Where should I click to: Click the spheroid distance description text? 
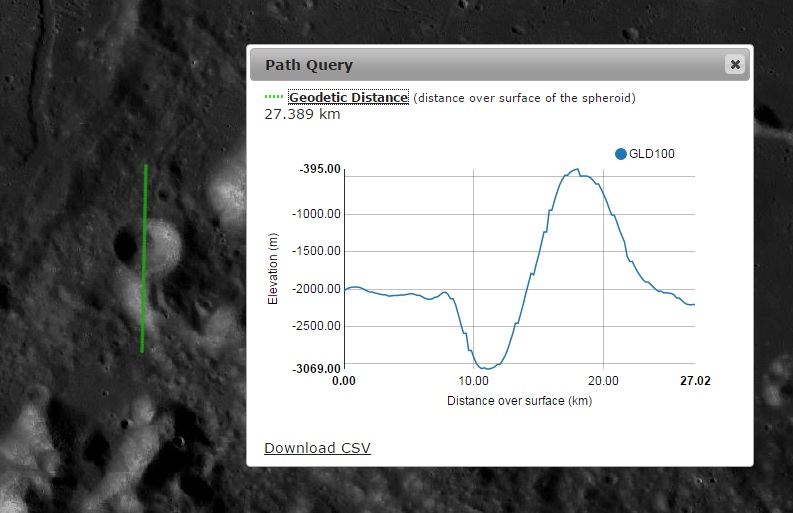coord(524,98)
